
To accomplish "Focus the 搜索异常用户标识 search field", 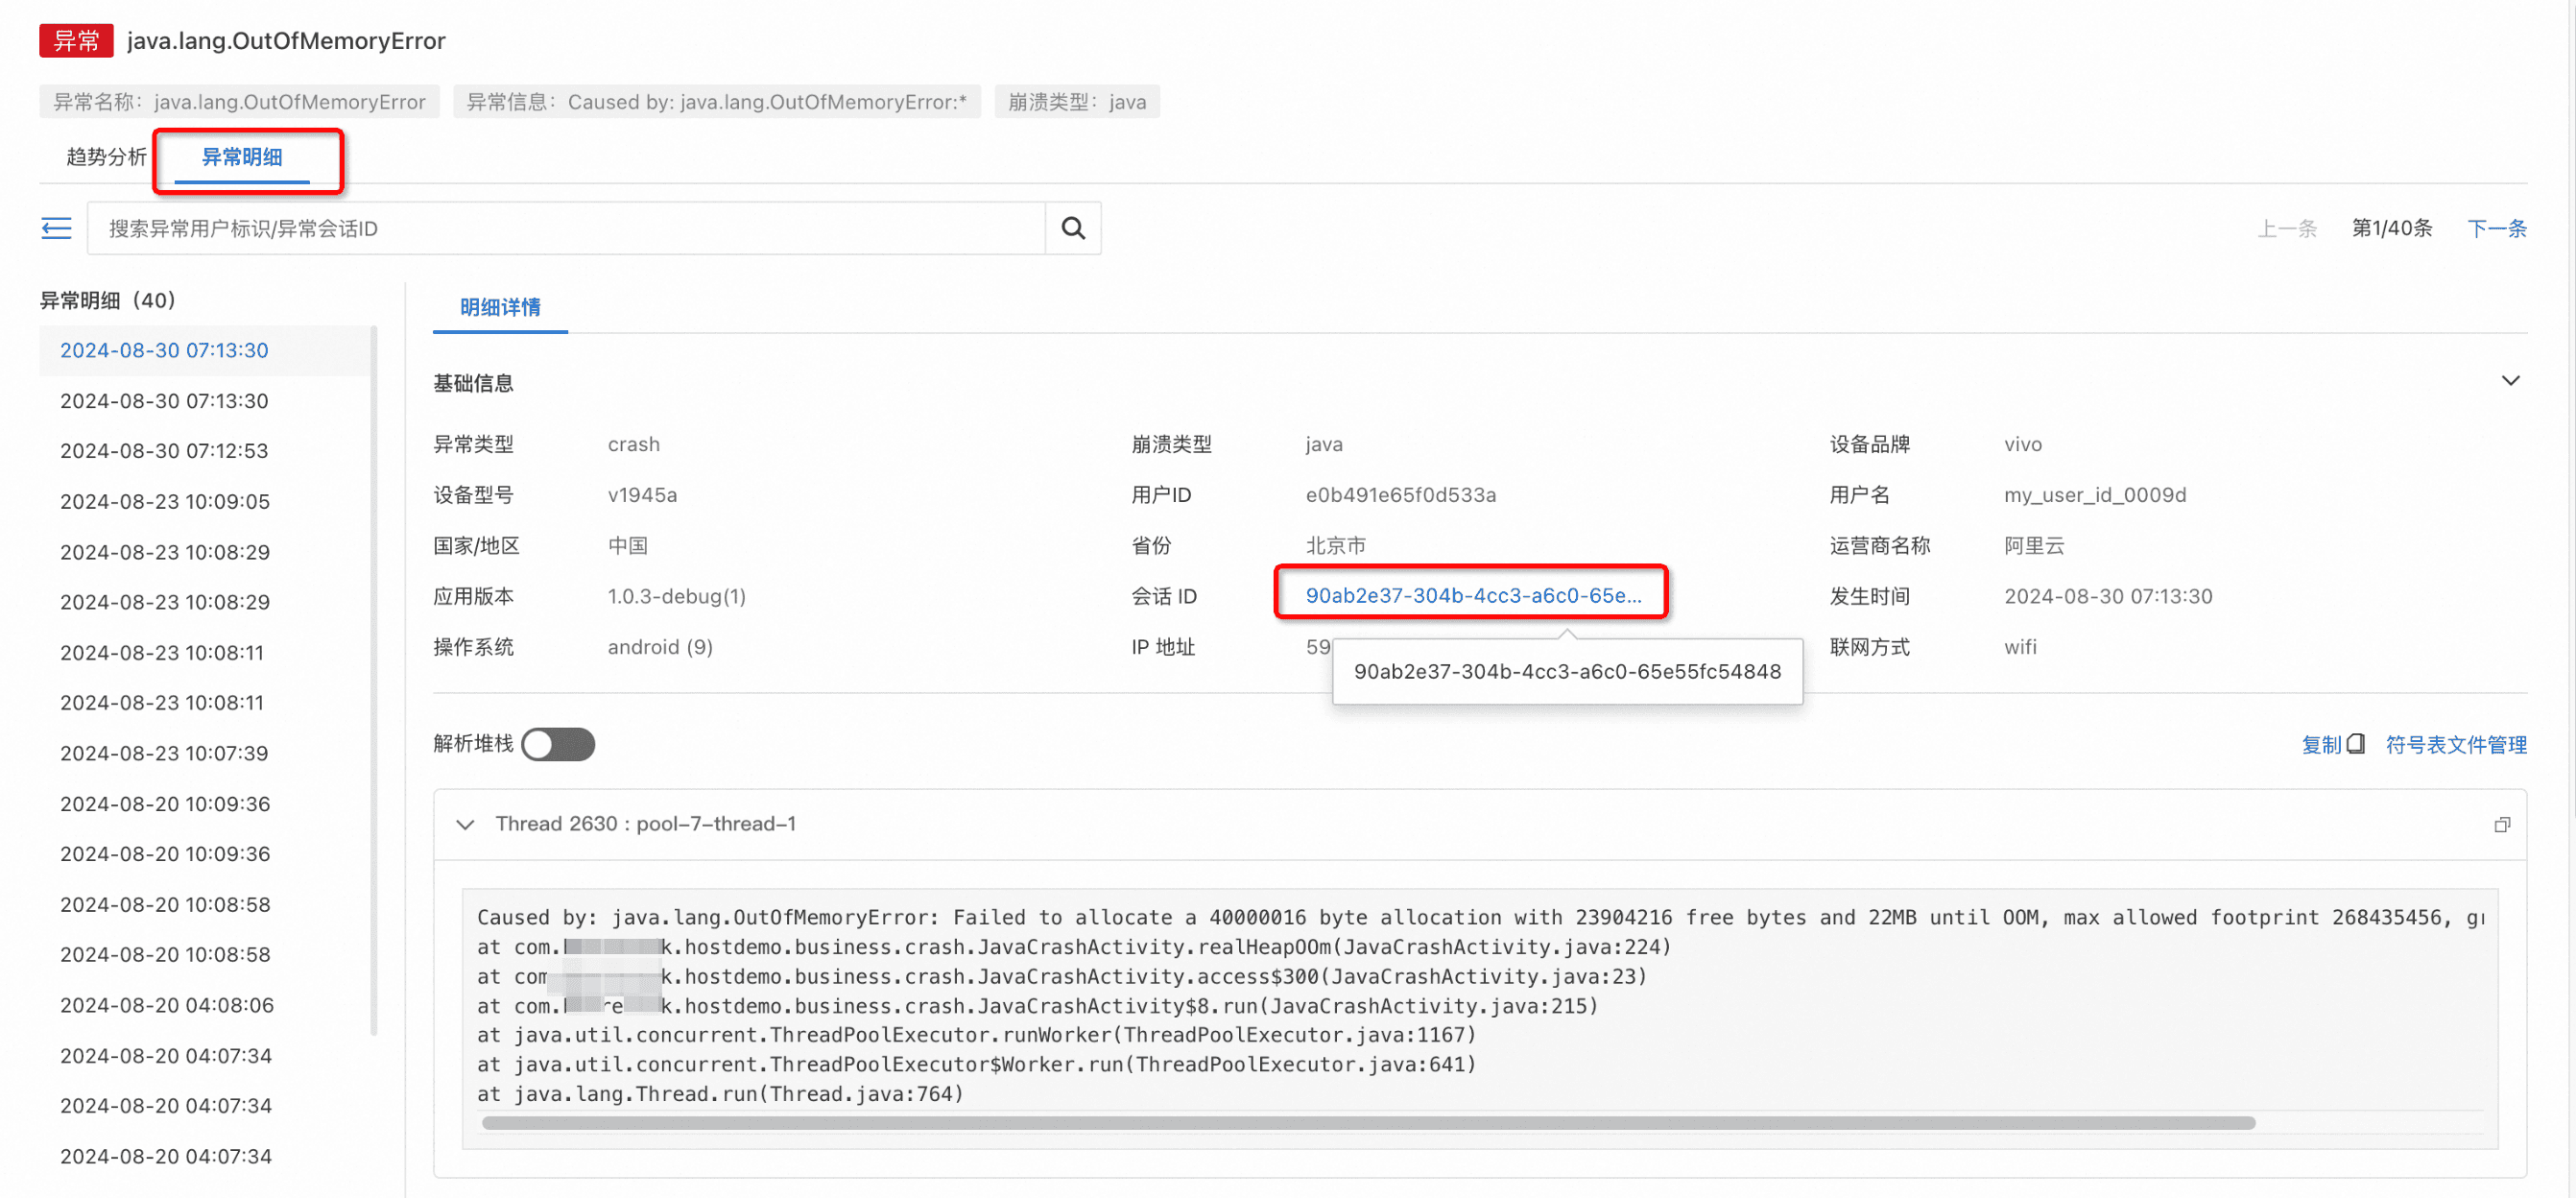I will [565, 228].
